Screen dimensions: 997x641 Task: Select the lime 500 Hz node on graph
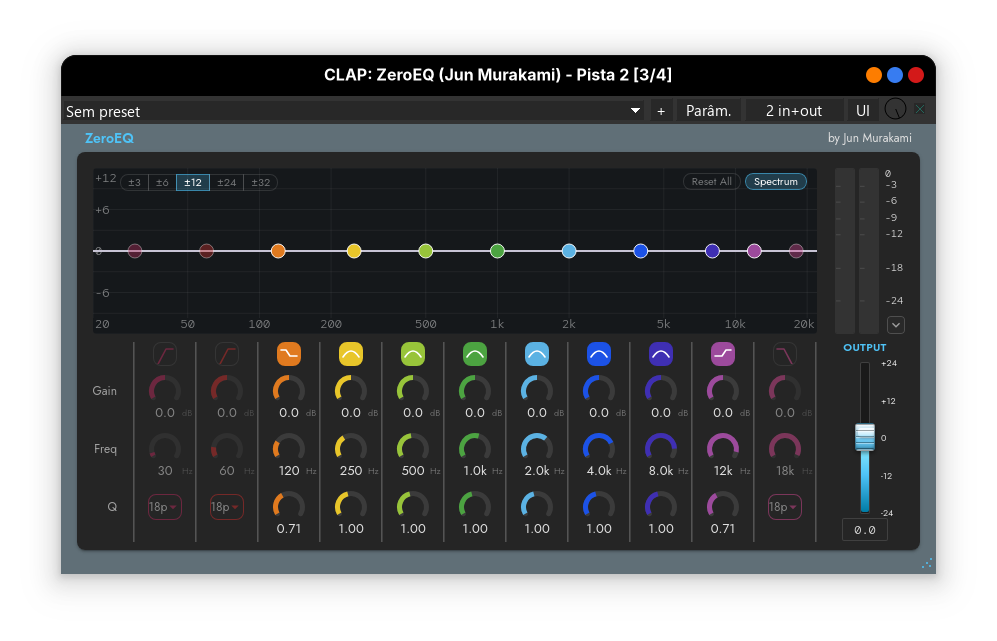(x=426, y=251)
